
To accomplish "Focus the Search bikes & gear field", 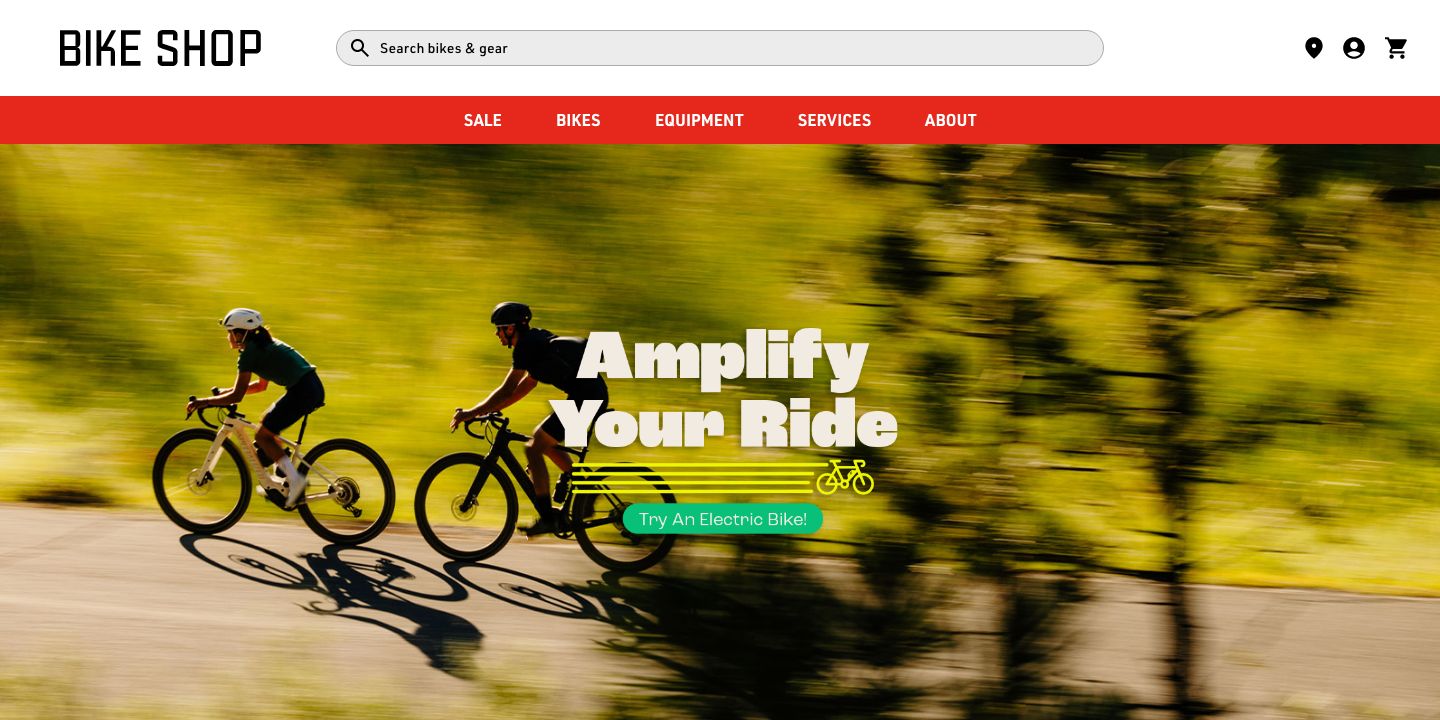I will (x=720, y=48).
